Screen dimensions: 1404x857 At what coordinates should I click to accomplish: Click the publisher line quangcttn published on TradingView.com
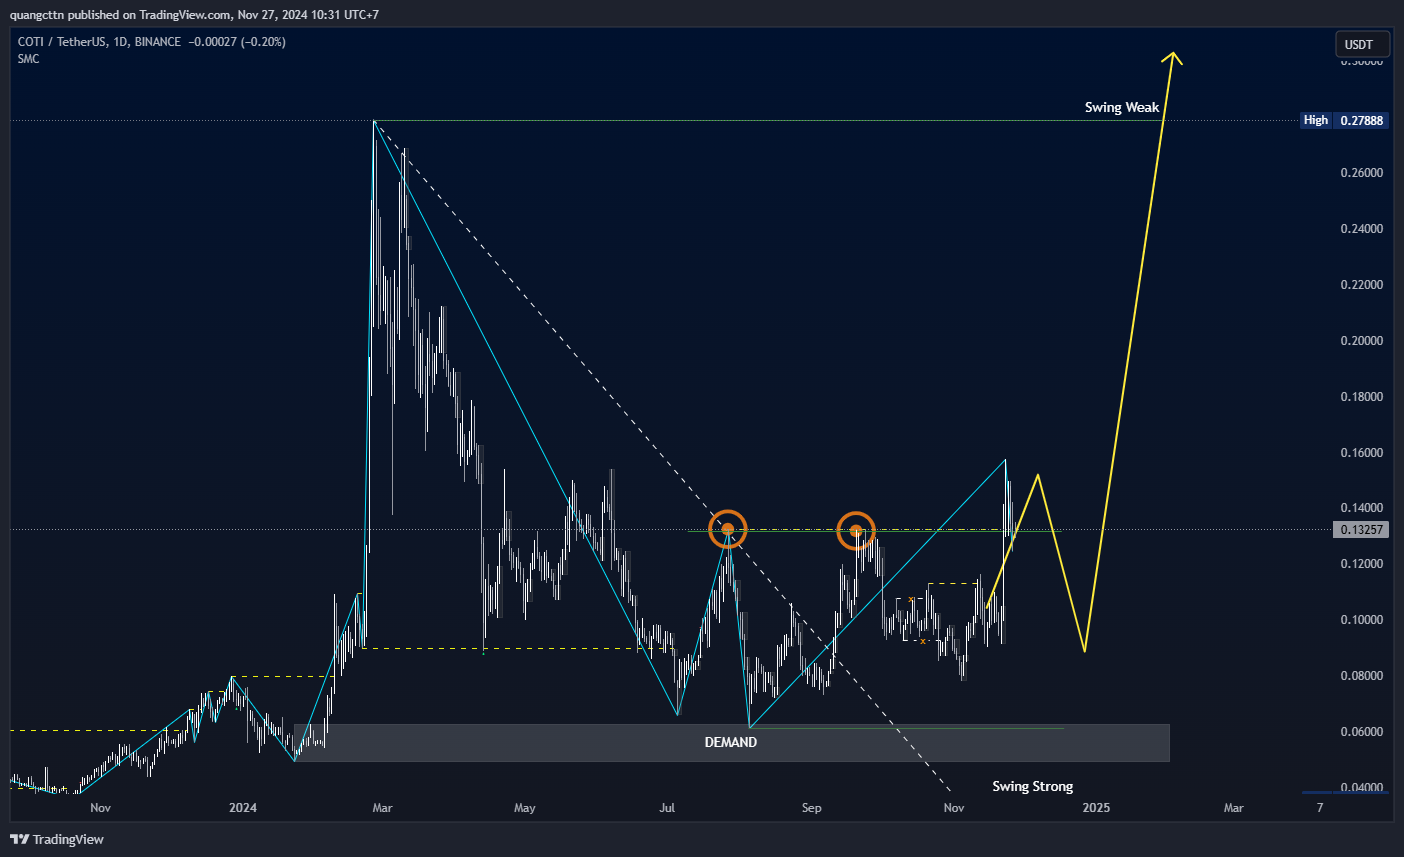194,15
